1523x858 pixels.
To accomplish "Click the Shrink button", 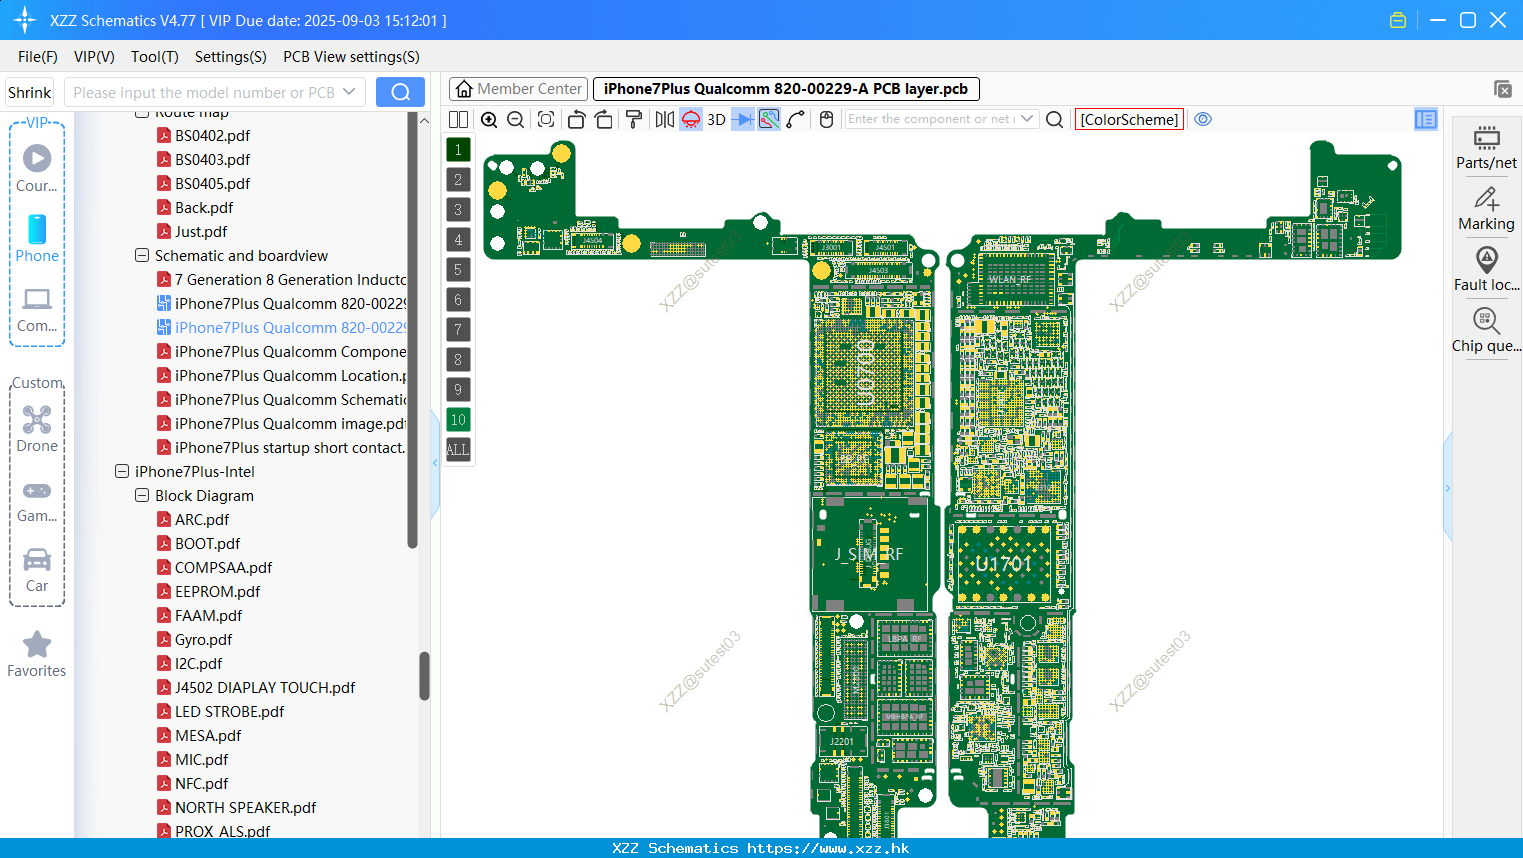I will (x=29, y=92).
